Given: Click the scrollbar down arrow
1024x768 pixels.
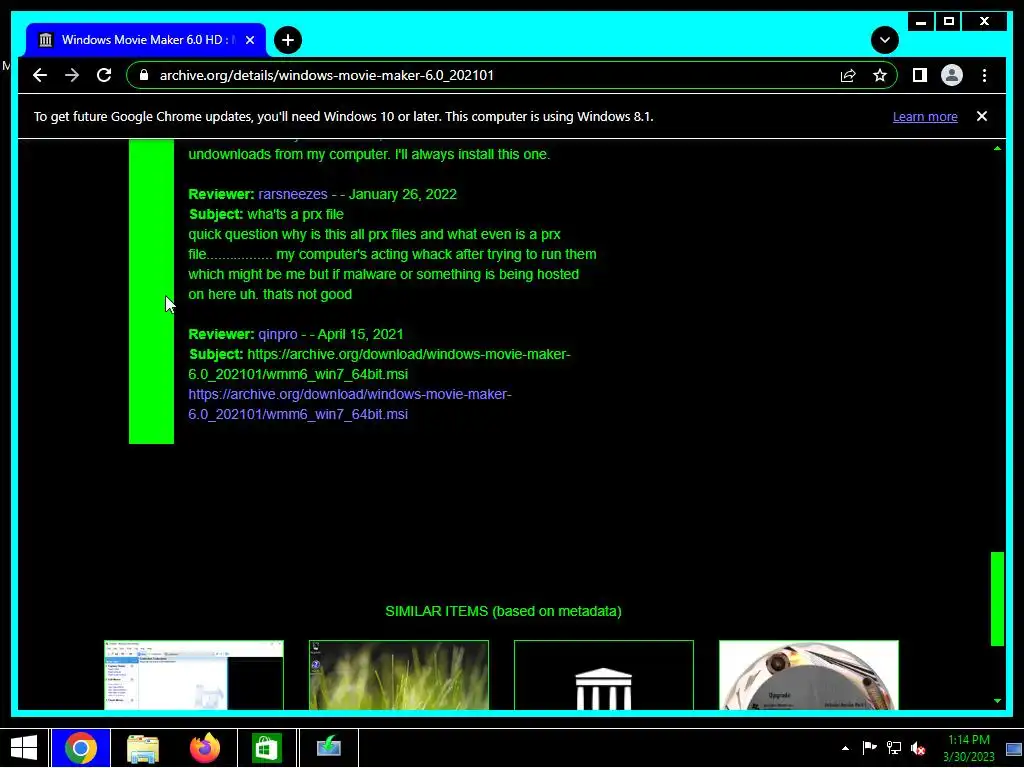Looking at the screenshot, I should [997, 701].
